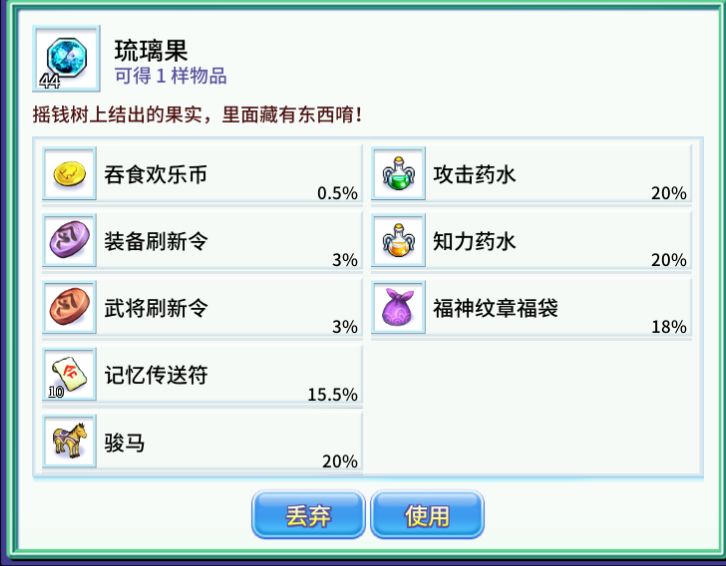Click the green 攻击药水 potion icon

399,174
